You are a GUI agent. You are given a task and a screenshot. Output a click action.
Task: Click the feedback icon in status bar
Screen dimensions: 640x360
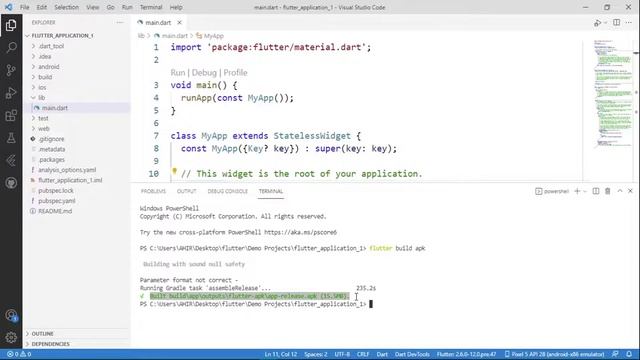(x=616, y=354)
